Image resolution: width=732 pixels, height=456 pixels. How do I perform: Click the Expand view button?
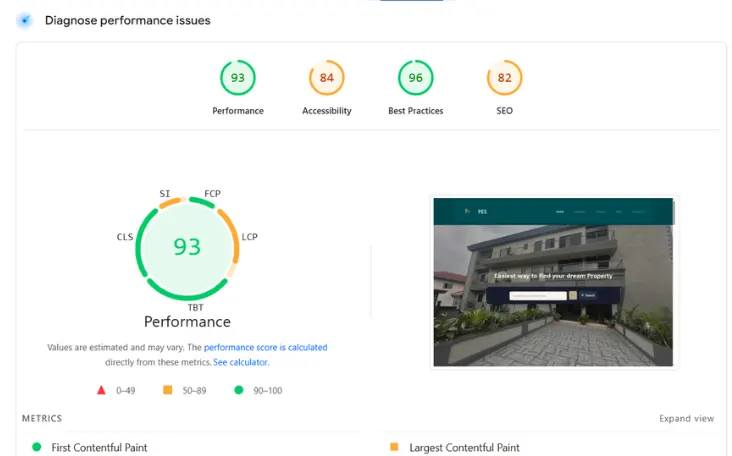pyautogui.click(x=686, y=419)
